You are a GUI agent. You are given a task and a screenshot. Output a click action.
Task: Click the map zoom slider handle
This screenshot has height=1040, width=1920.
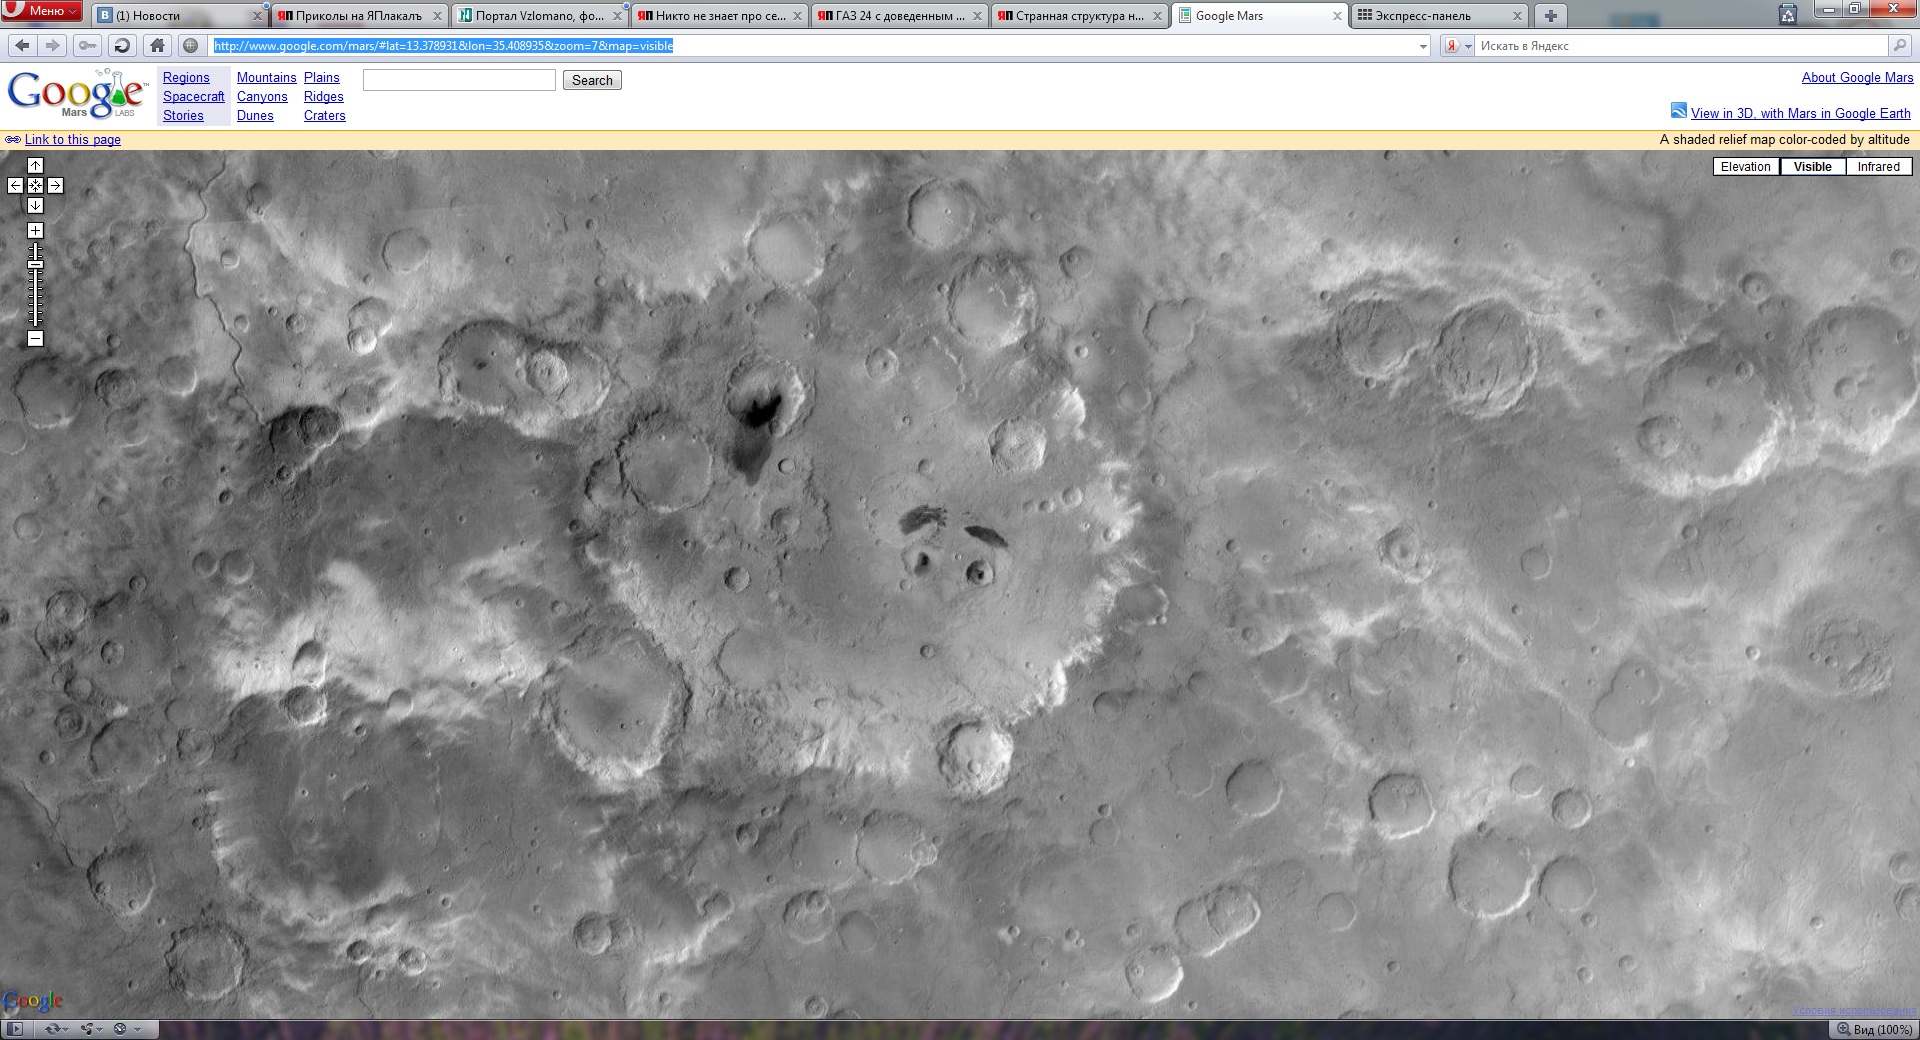pos(35,264)
